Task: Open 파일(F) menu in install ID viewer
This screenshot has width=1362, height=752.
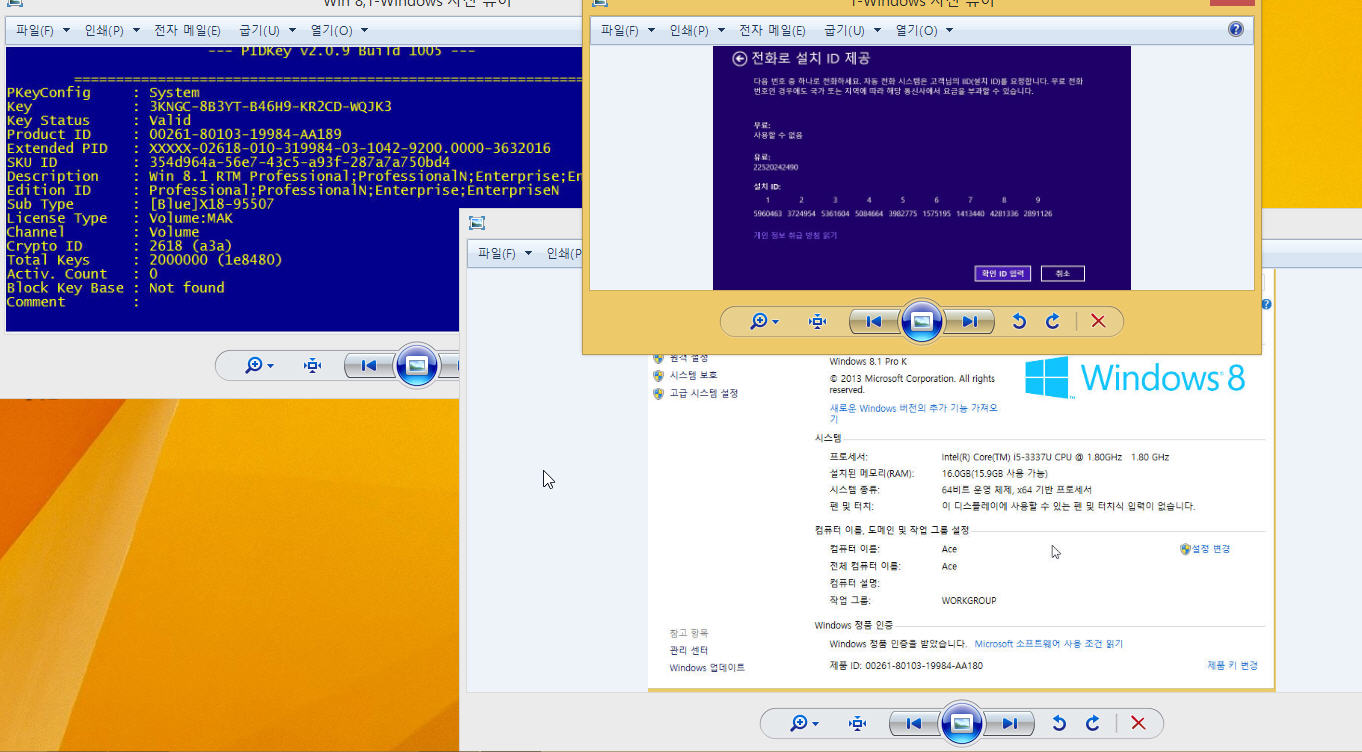Action: [628, 30]
